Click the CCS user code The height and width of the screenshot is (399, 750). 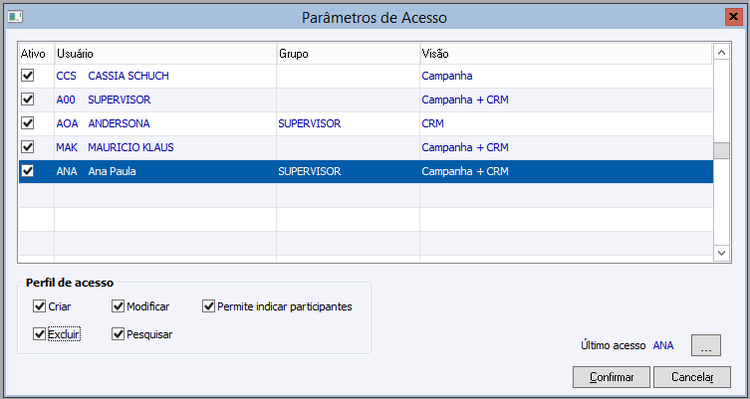(66, 76)
